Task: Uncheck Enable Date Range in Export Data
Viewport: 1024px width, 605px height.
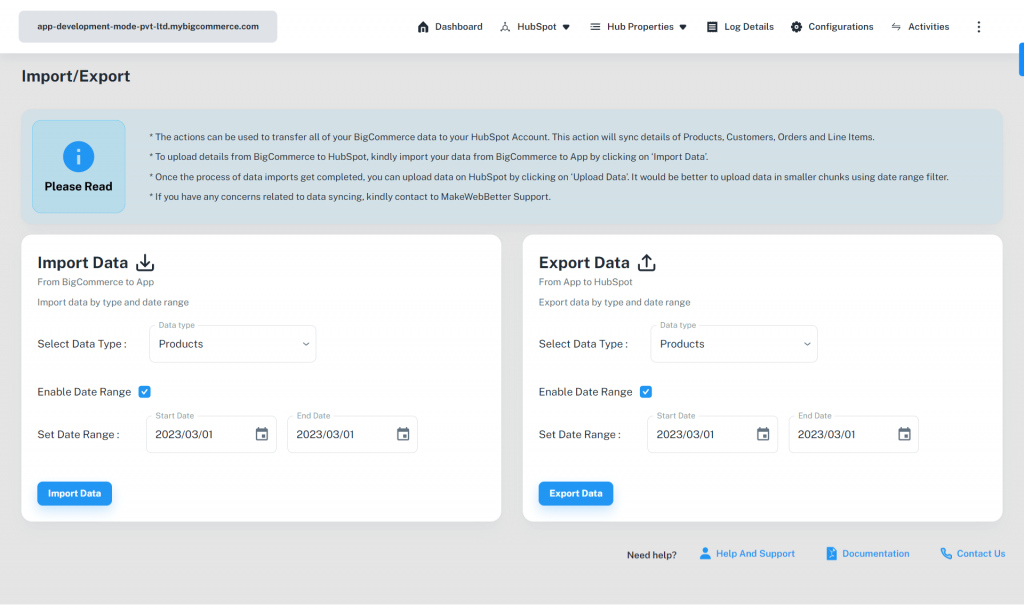Action: click(646, 392)
